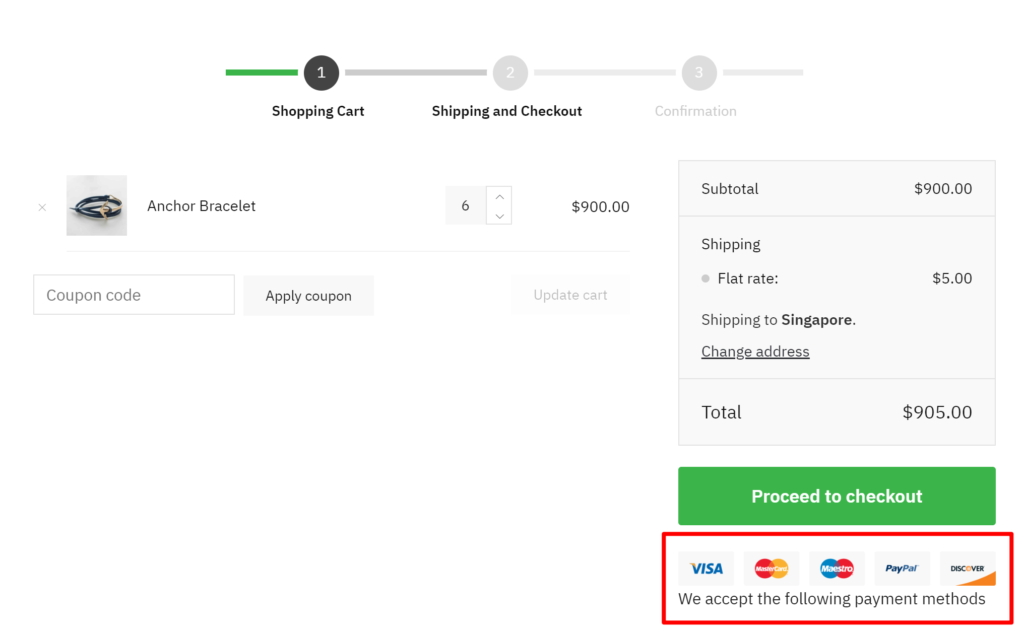Click the Apply coupon button
Image resolution: width=1024 pixels, height=631 pixels.
[x=308, y=296]
